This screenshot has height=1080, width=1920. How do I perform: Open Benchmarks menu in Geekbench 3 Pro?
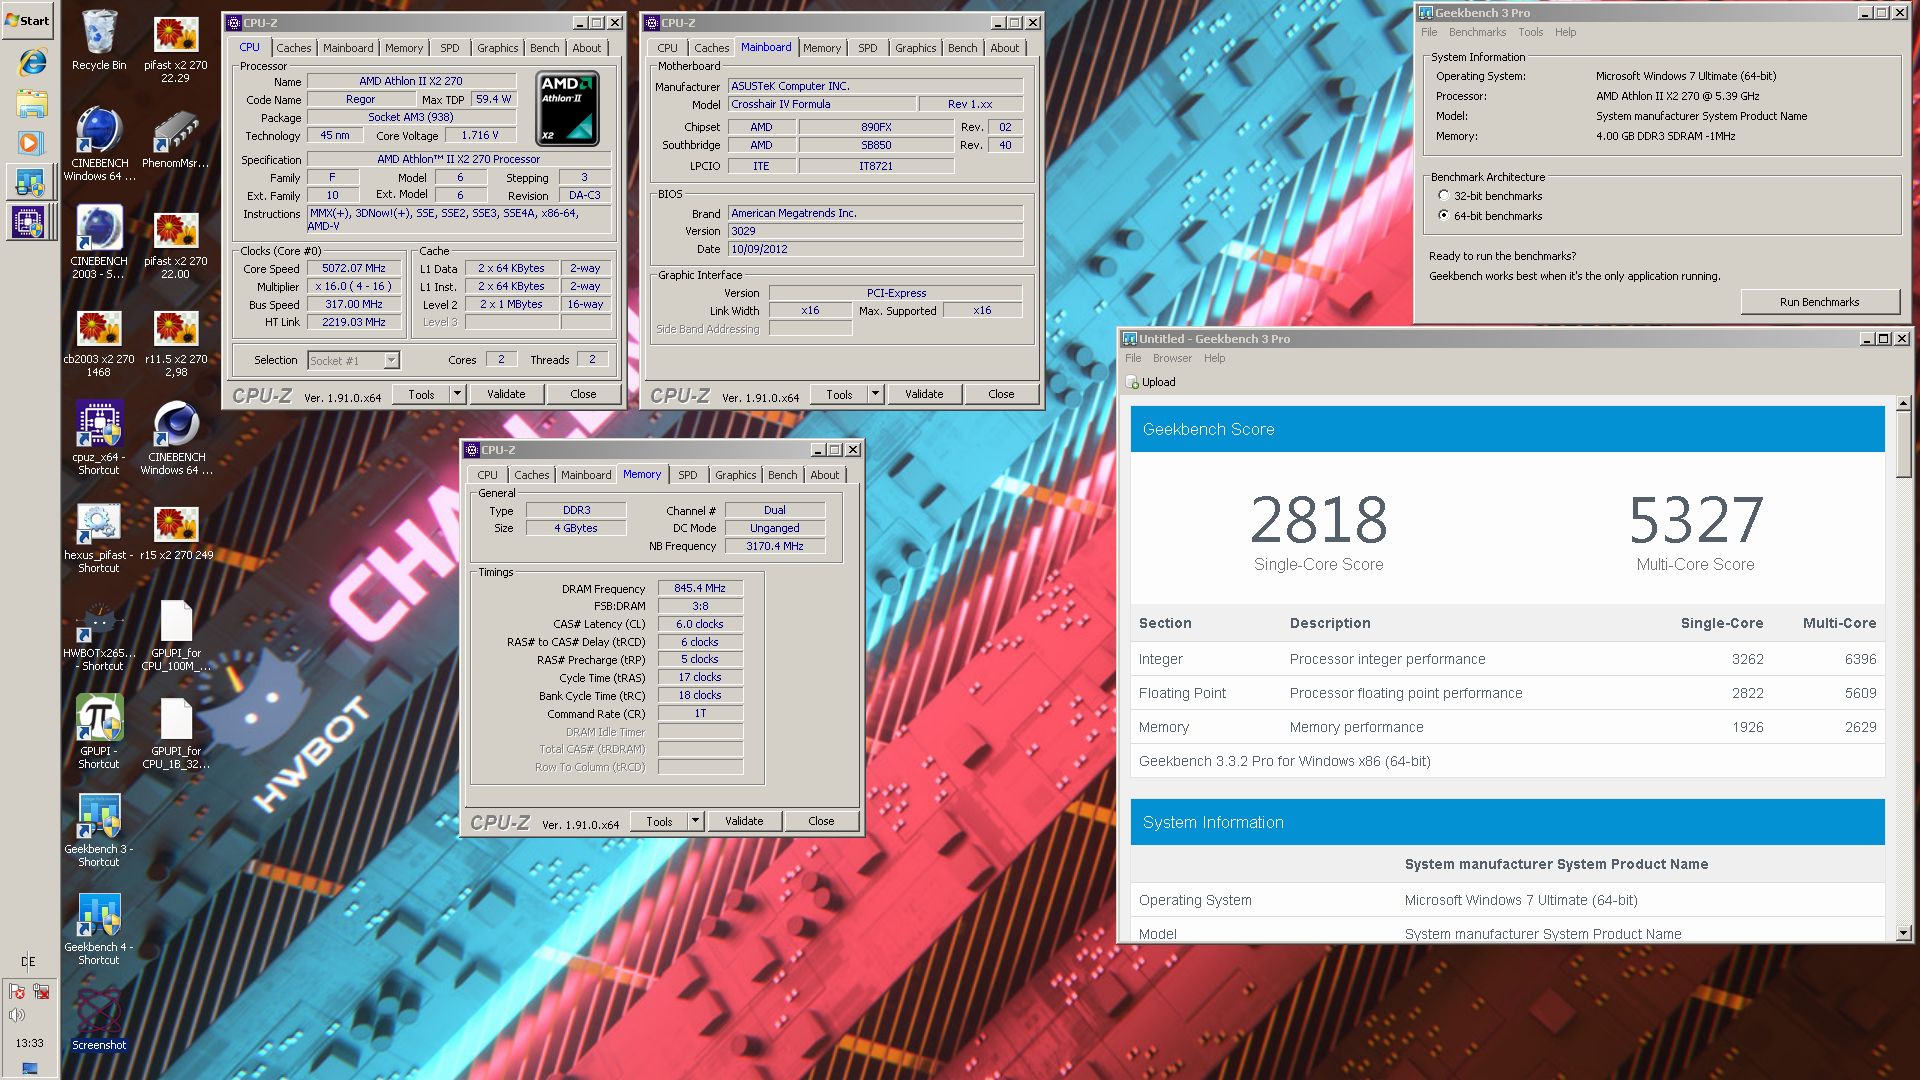tap(1477, 32)
